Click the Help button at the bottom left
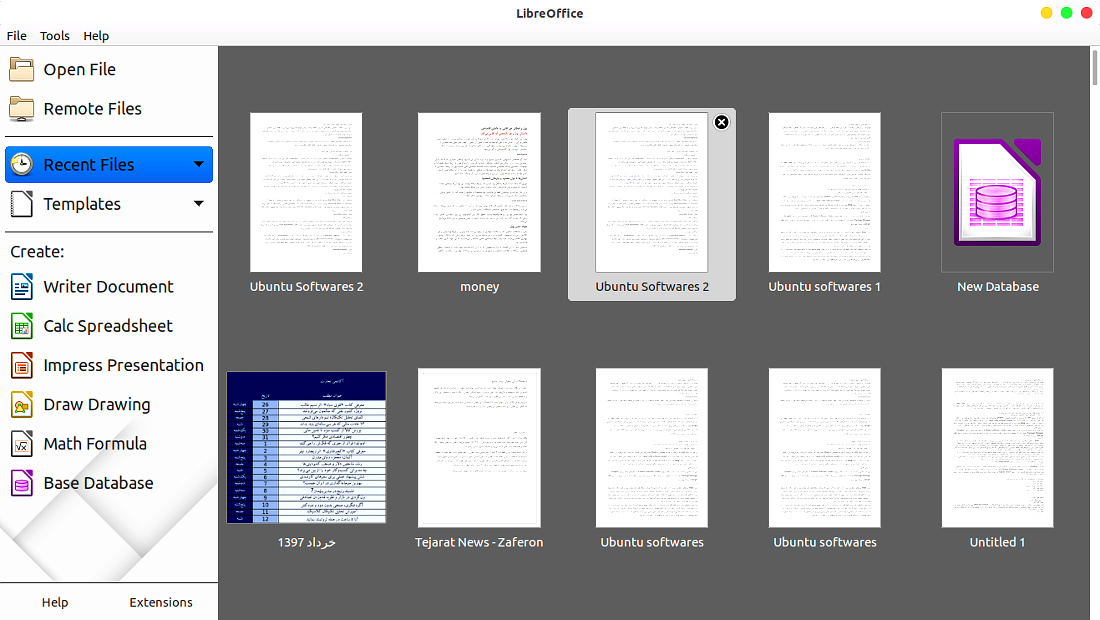This screenshot has height=620, width=1100. 55,602
